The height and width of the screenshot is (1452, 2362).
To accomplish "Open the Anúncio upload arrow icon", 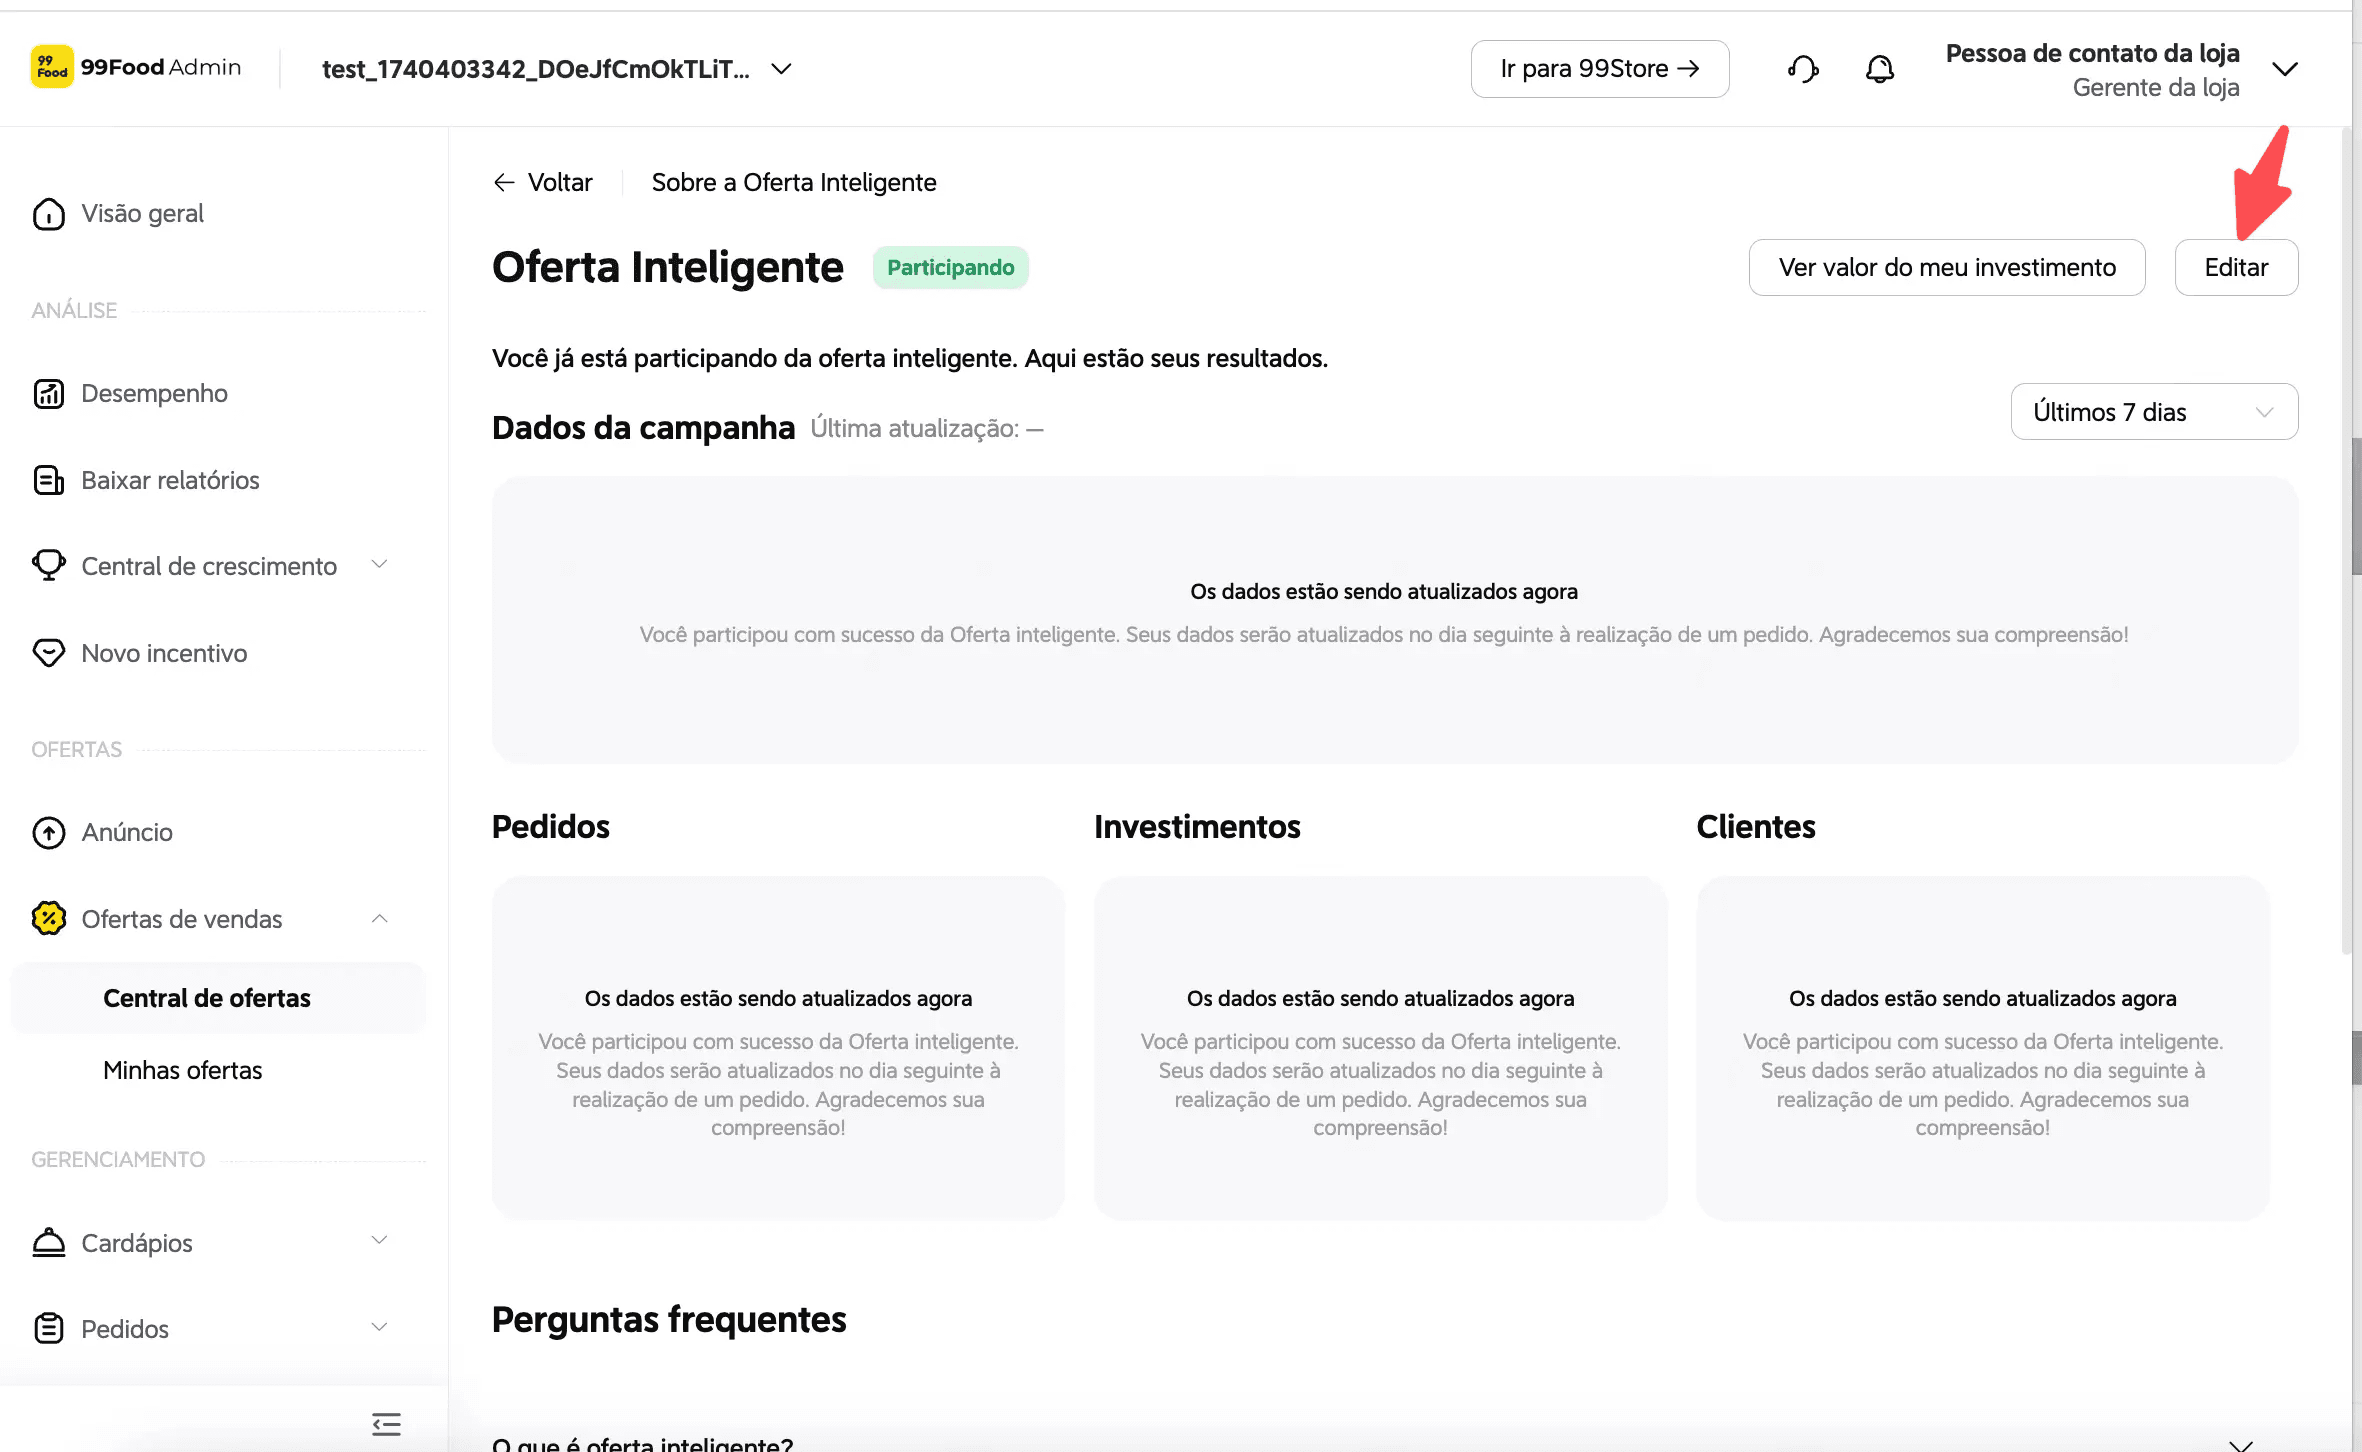I will pyautogui.click(x=48, y=832).
